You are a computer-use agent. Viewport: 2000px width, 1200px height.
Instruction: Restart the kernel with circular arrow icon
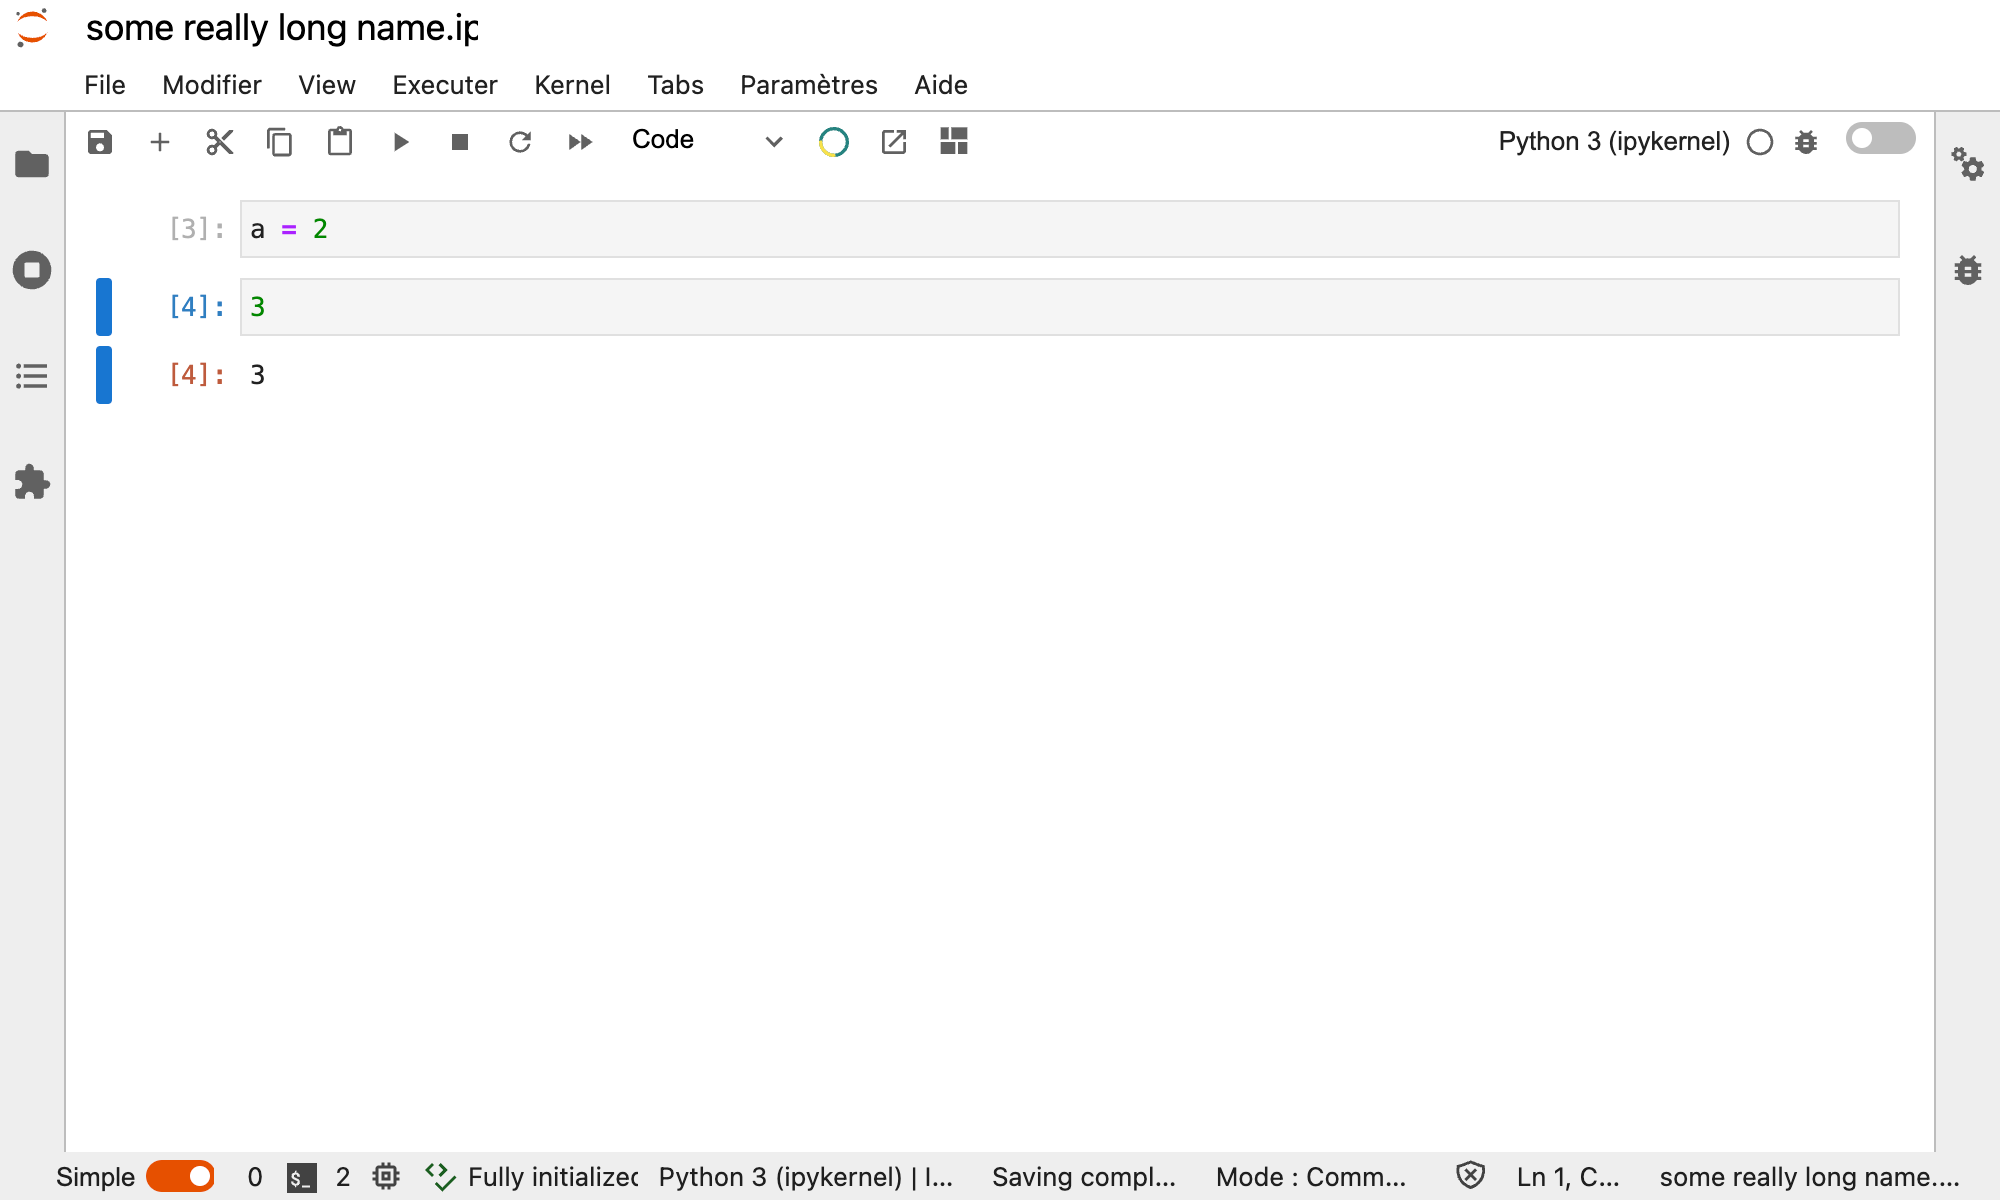[x=520, y=142]
